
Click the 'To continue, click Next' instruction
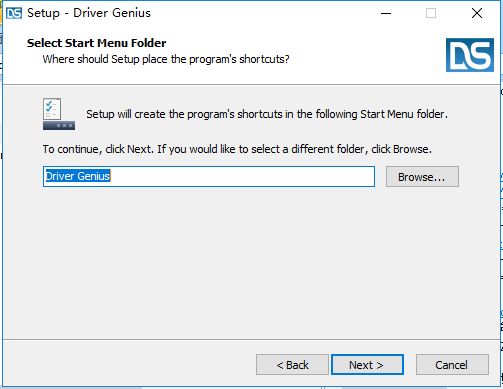[x=237, y=149]
